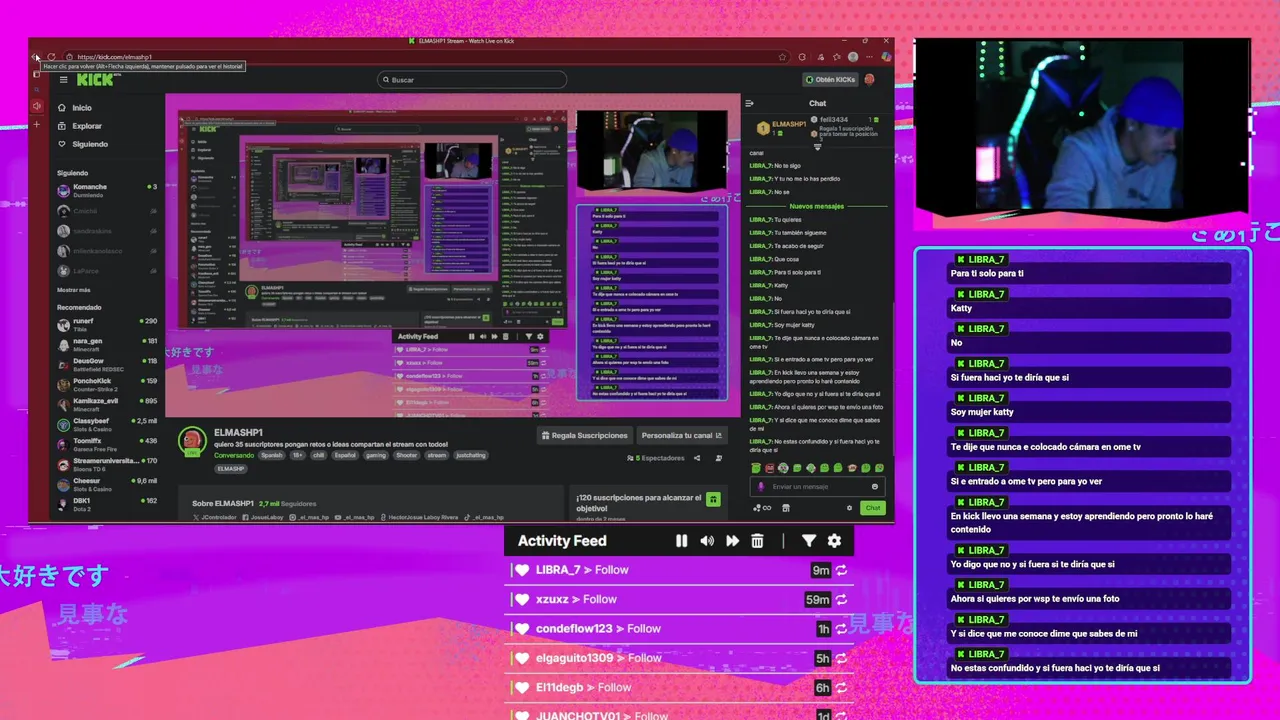Viewport: 1280px width, 720px height.
Task: Open DeusGow recommended channel
Action: click(x=107, y=365)
